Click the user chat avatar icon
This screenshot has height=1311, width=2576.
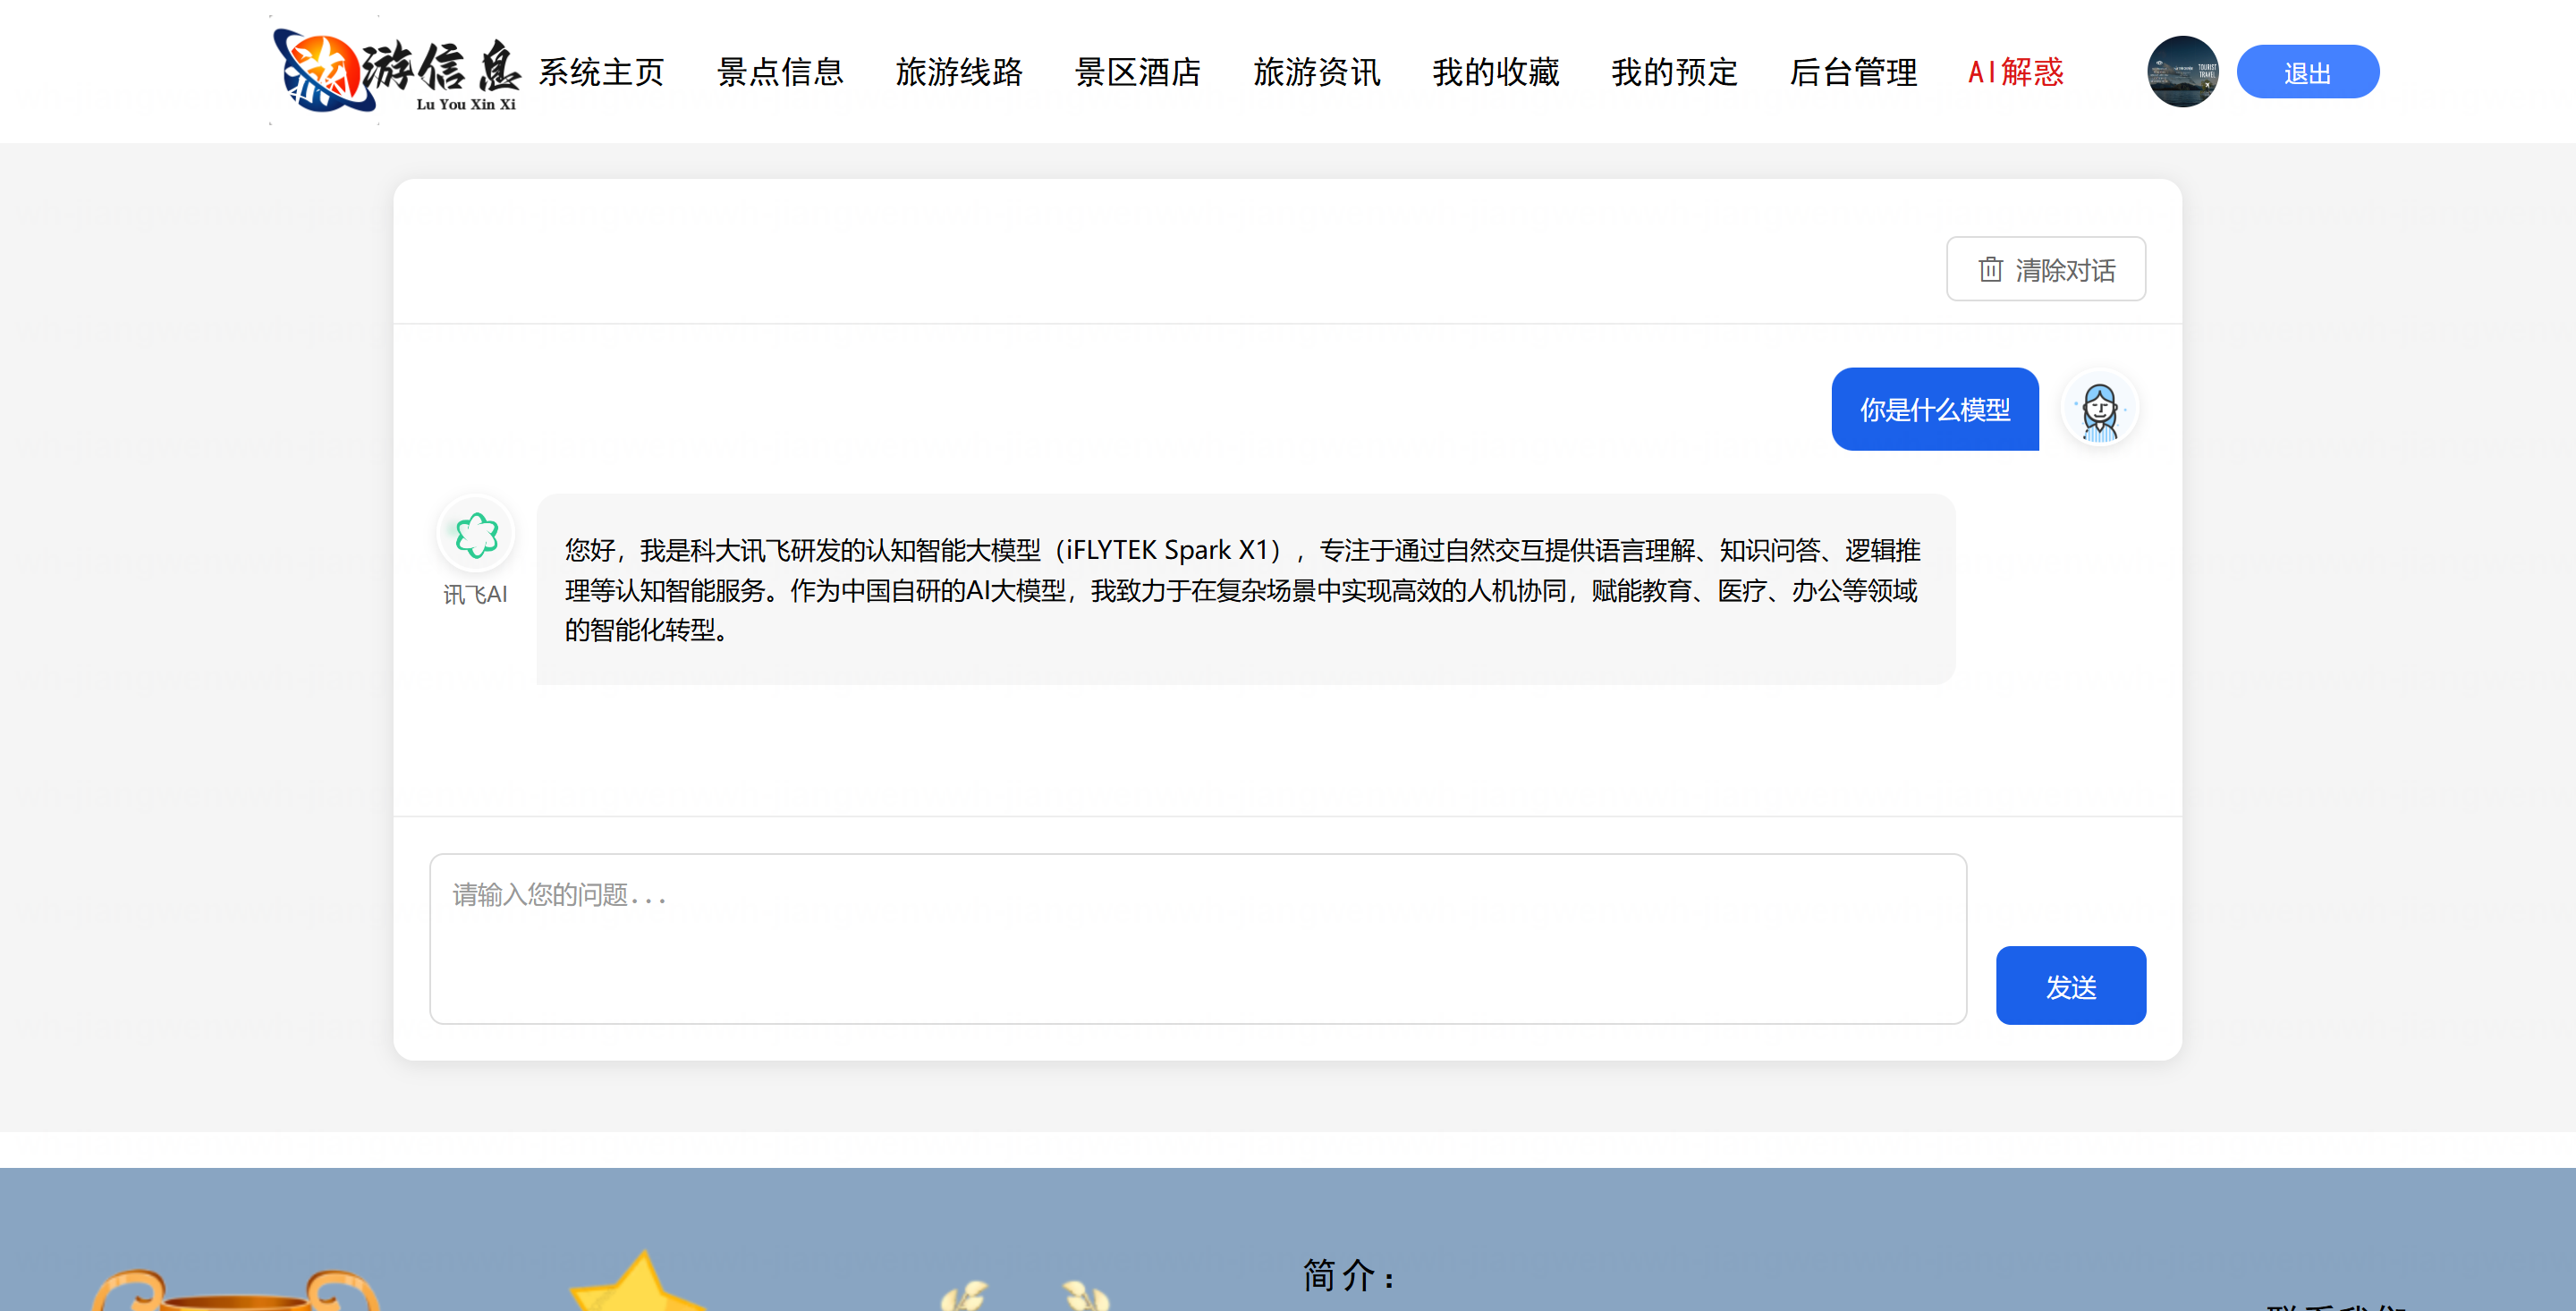[2099, 409]
